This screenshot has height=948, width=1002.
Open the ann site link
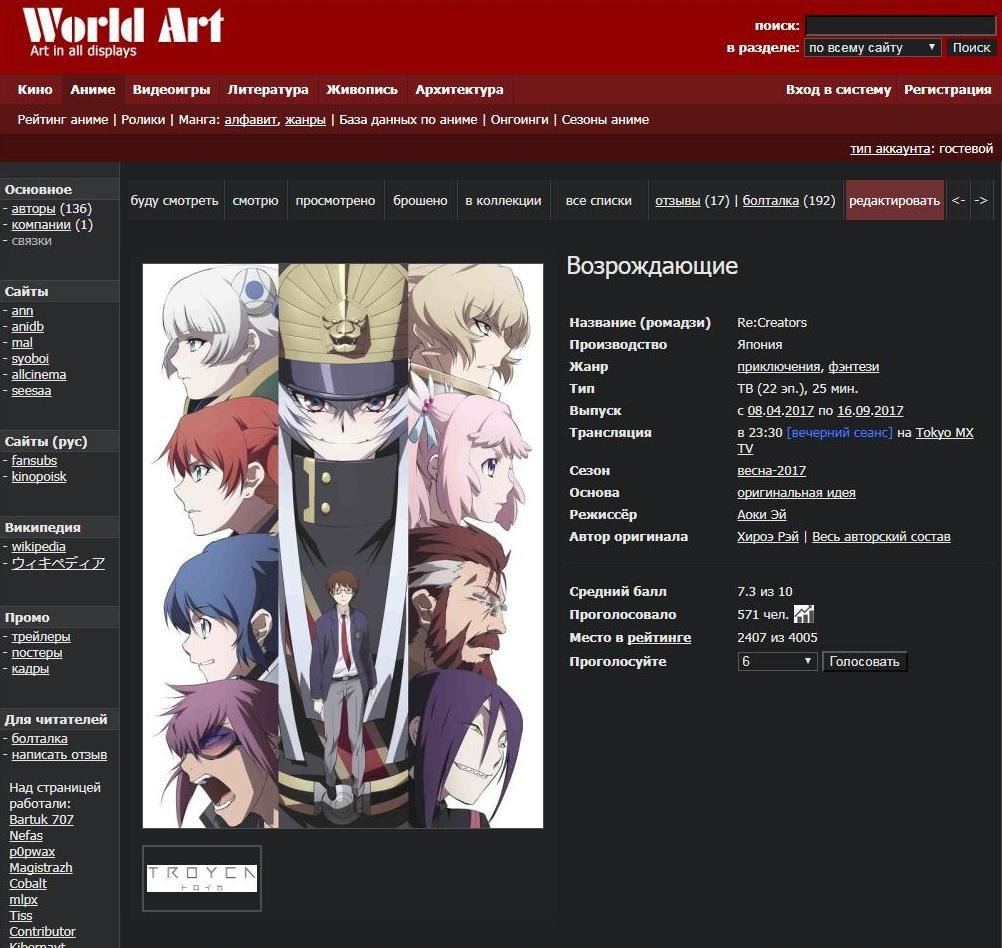pos(22,311)
